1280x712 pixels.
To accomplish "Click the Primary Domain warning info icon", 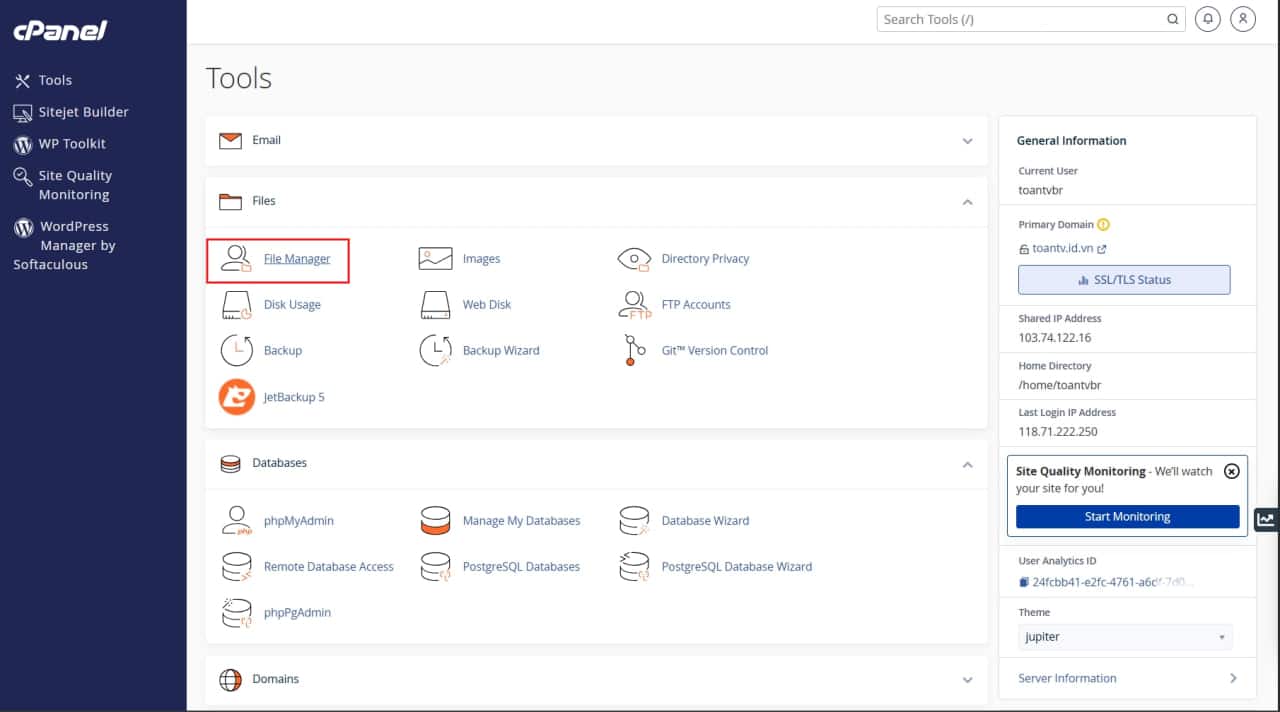I will (1104, 225).
